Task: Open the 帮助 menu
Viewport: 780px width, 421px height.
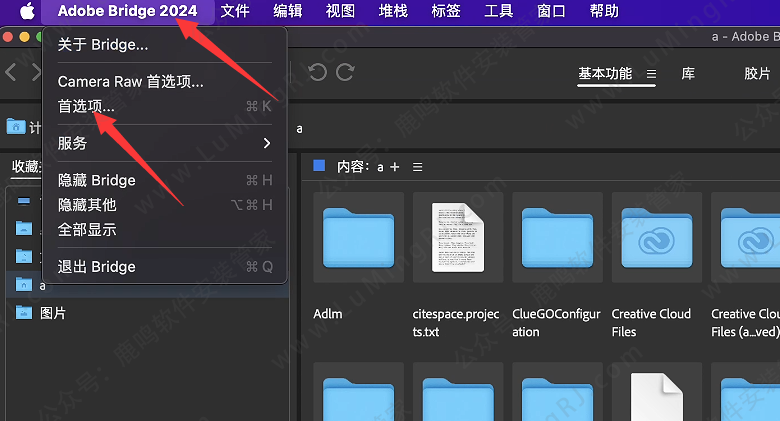Action: (604, 11)
